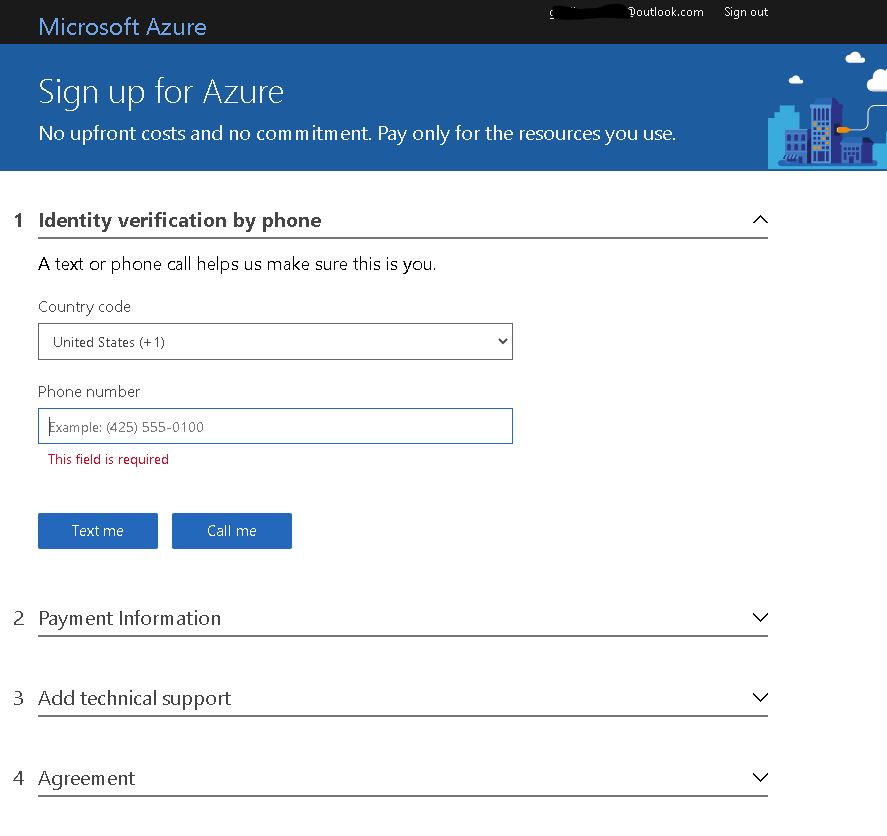Click the Identity verification by phone title
Image resolution: width=887 pixels, height=836 pixels.
[180, 220]
